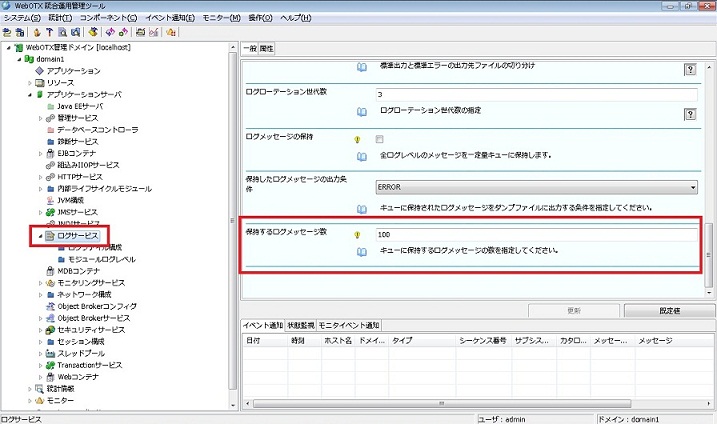Expand the EJBコンテナ tree node

pos(40,154)
